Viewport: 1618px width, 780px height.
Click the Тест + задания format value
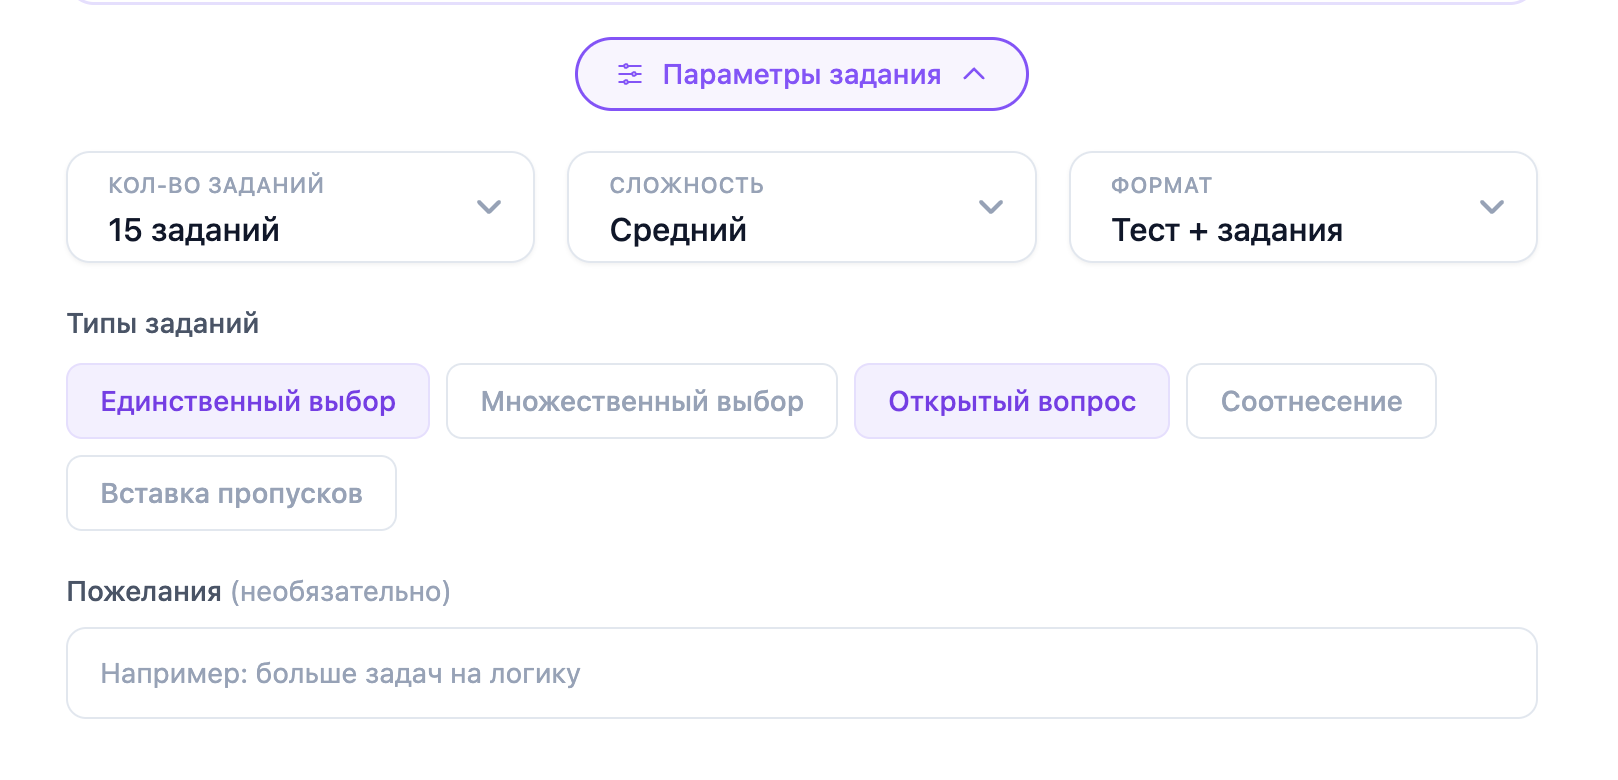[1227, 230]
